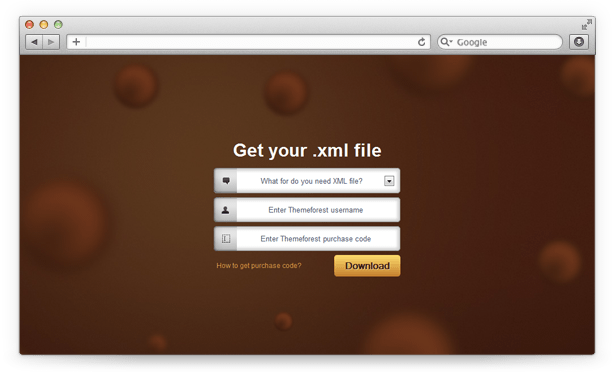
Task: Open the downloads button in the toolbar
Action: pos(579,42)
